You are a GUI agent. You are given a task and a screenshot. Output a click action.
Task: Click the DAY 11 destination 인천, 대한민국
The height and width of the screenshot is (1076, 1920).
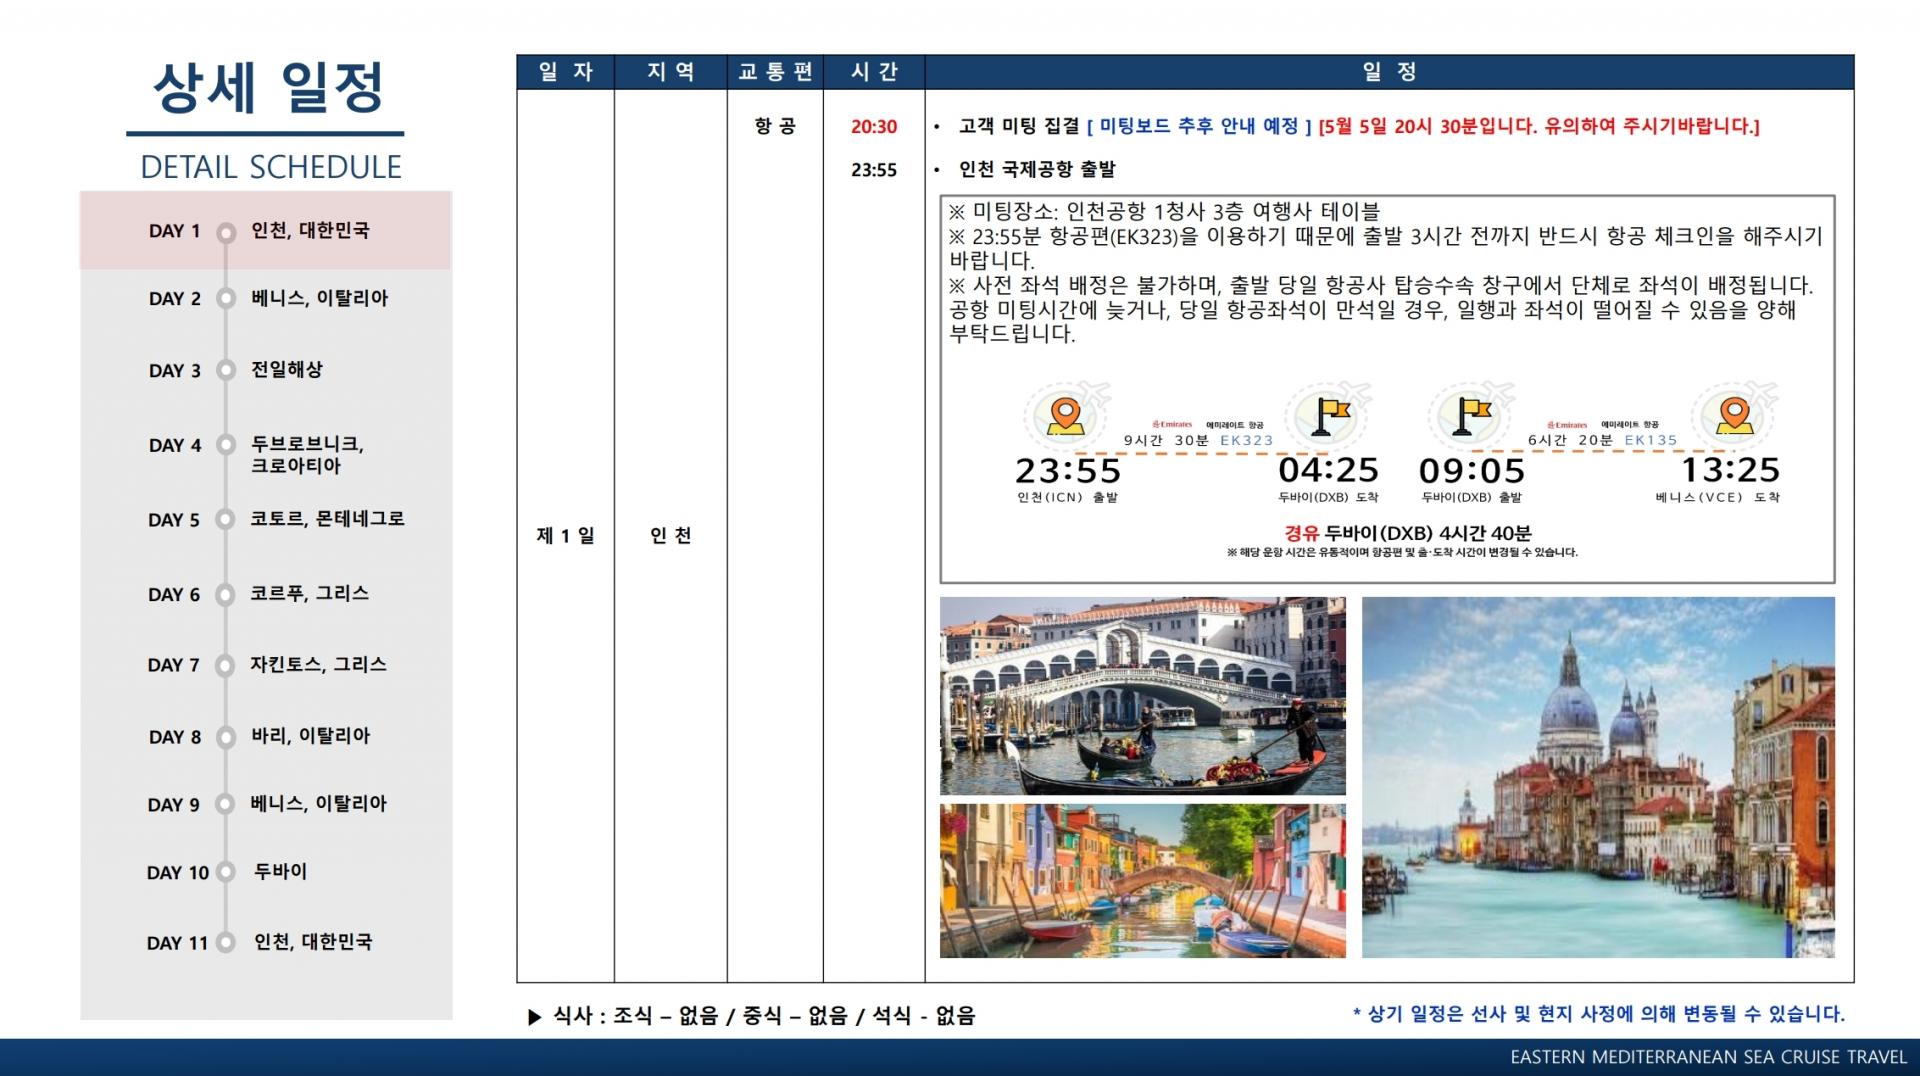[x=313, y=941]
